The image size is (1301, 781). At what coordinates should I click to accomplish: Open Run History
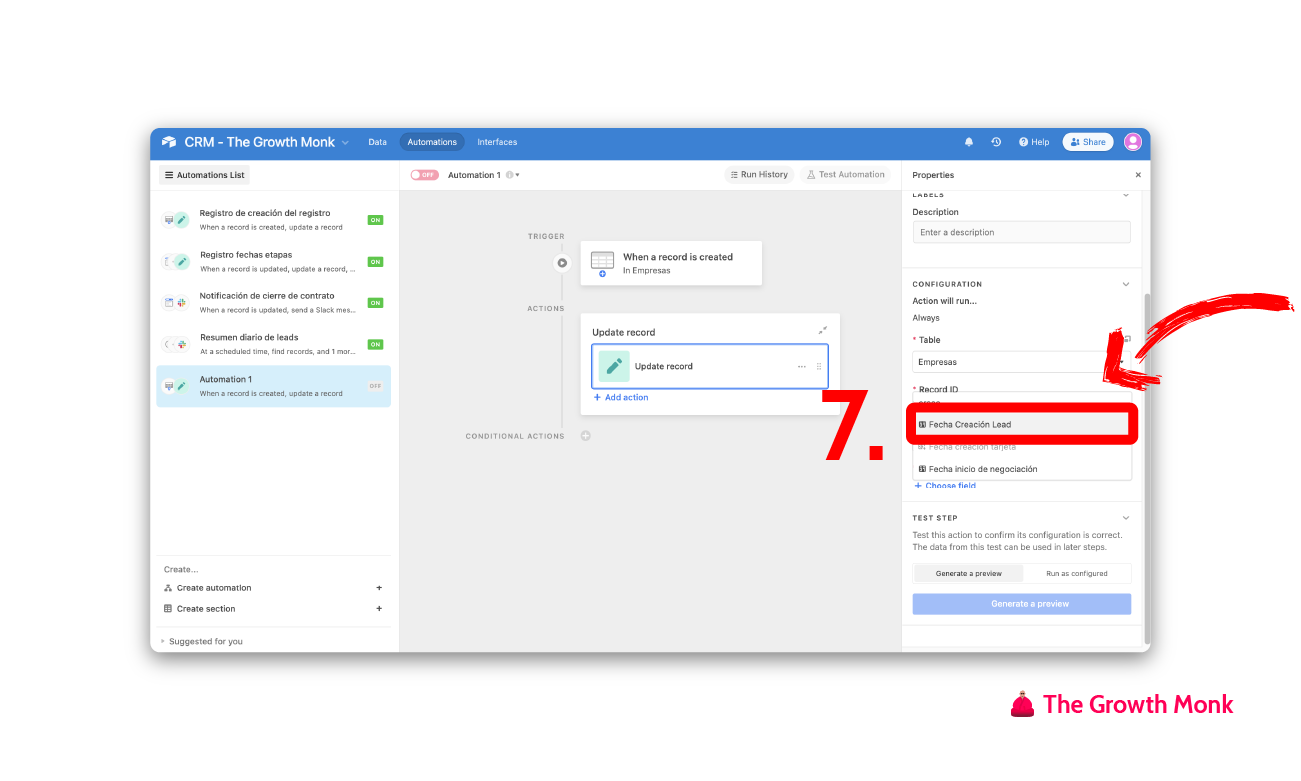(759, 175)
